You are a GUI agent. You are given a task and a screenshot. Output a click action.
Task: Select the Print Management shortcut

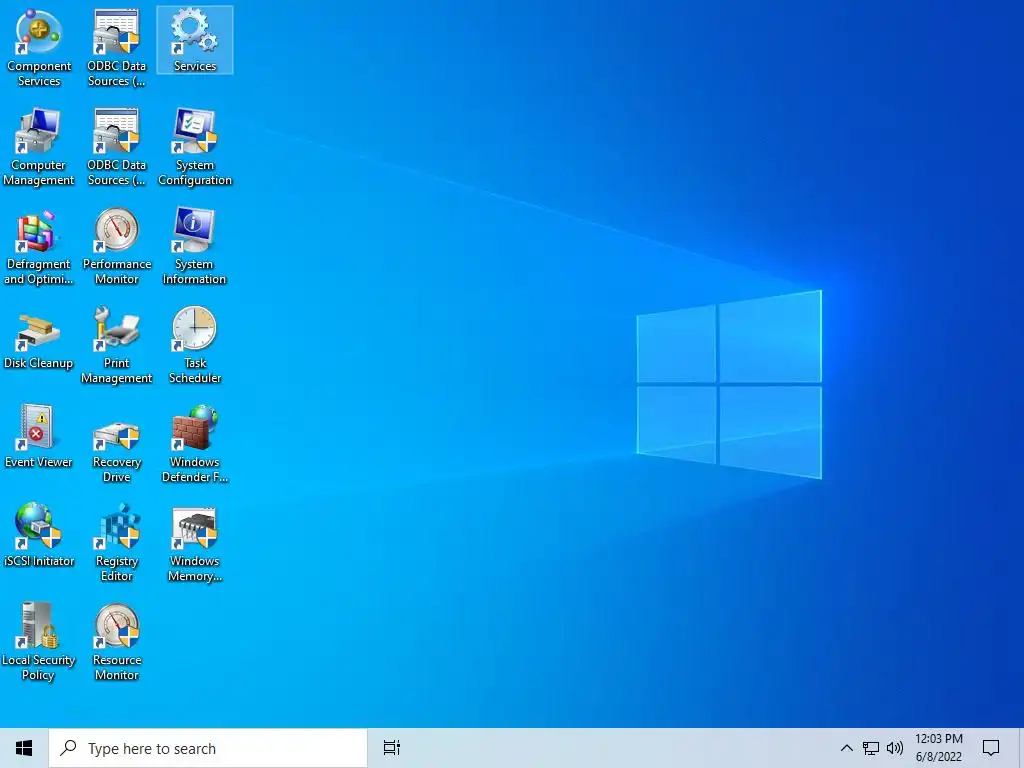(116, 346)
